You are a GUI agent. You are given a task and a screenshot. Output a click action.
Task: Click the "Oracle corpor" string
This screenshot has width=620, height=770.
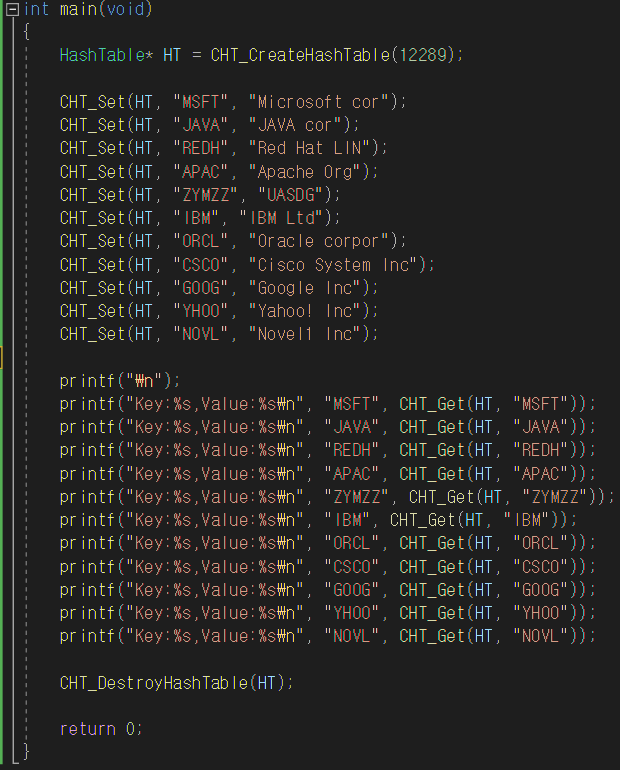(320, 241)
